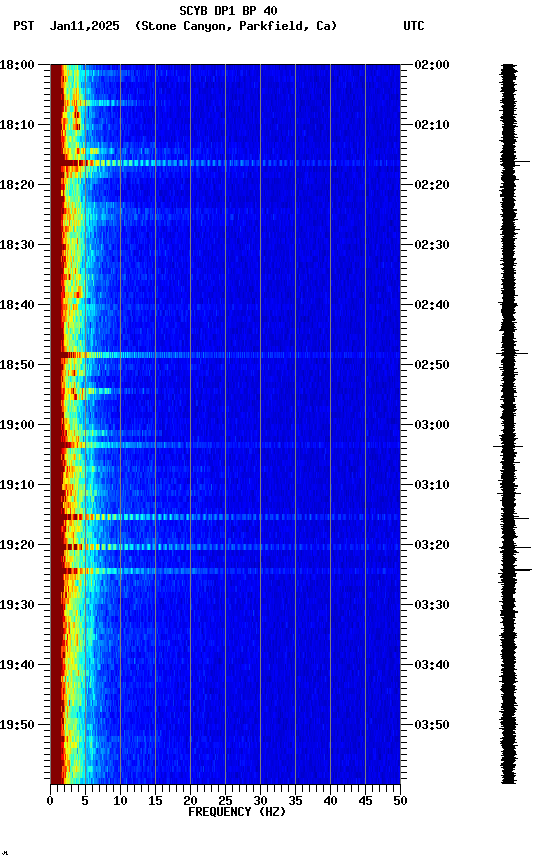Image resolution: width=552 pixels, height=864 pixels.
Task: Click the '02:40' UTC time label
Action: 432,305
